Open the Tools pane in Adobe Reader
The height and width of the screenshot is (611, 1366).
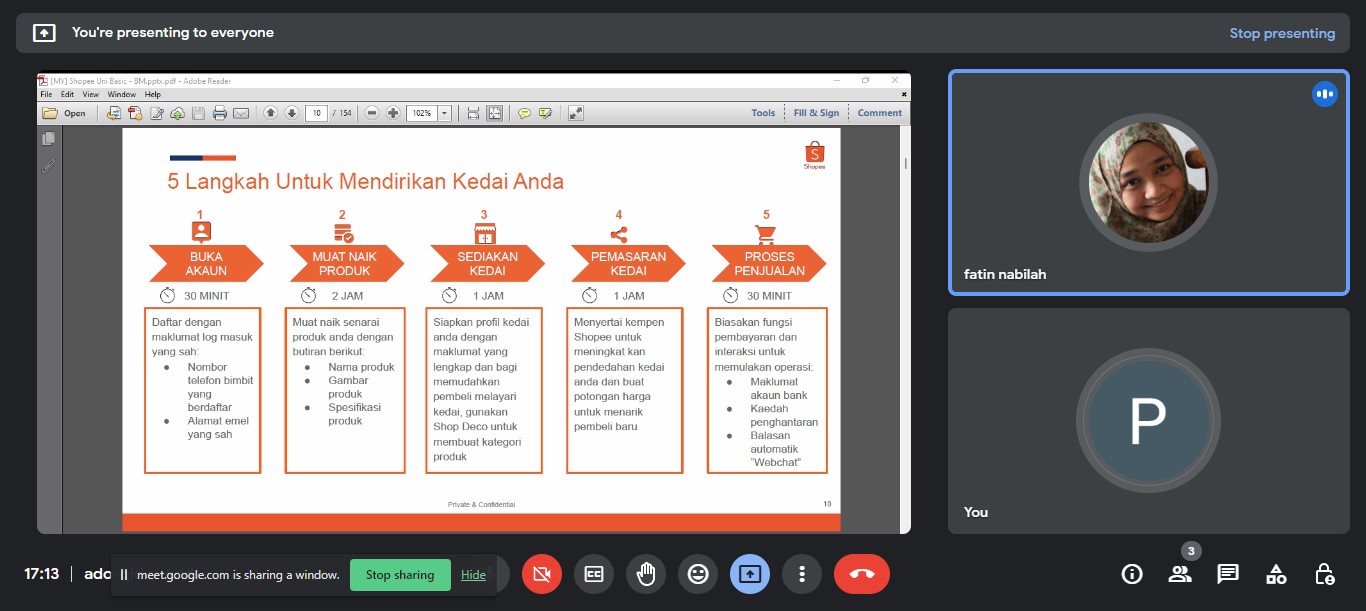tap(763, 113)
